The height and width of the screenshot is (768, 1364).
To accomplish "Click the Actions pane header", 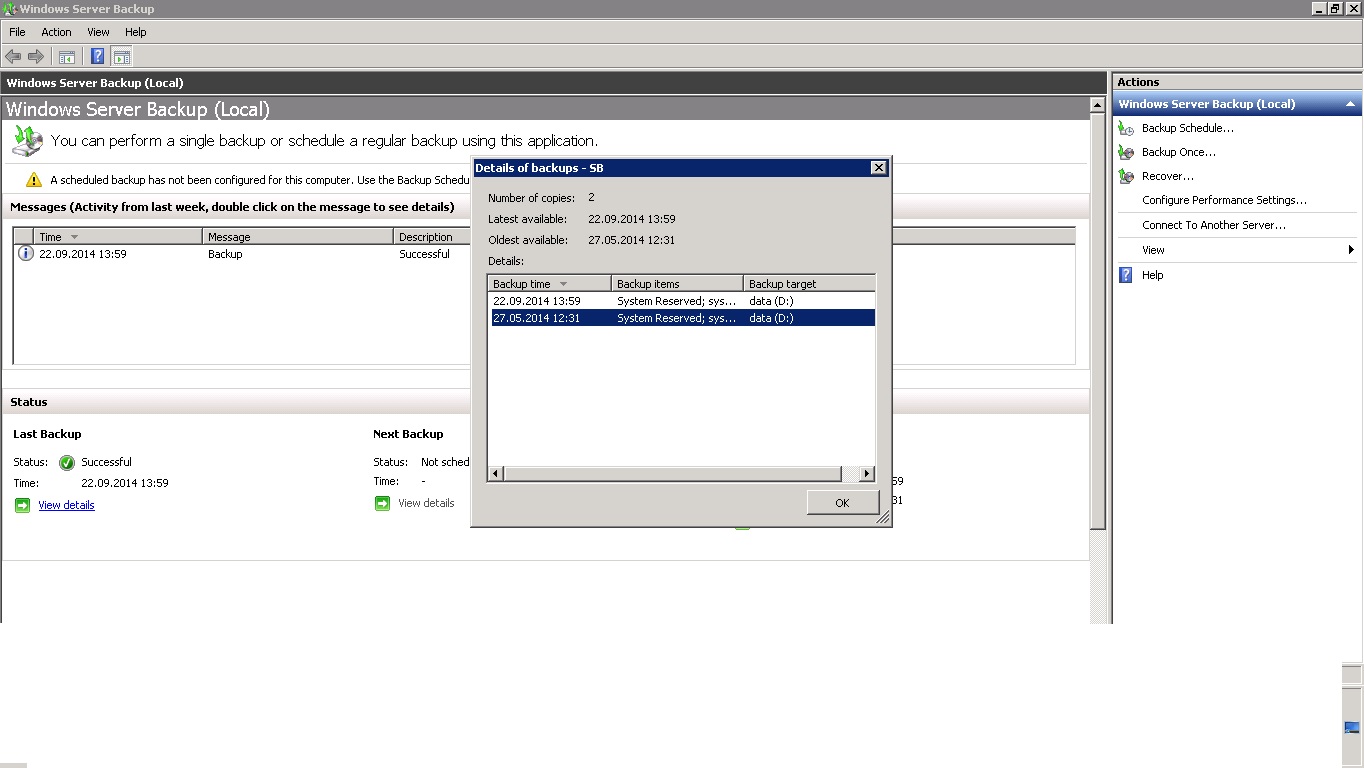I will pos(1236,82).
